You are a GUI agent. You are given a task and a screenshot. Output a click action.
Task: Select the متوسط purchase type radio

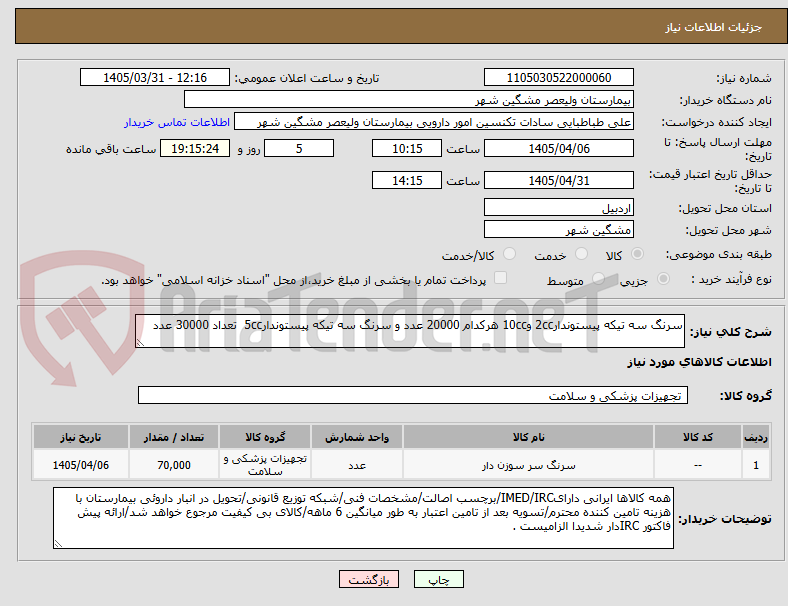coord(598,279)
